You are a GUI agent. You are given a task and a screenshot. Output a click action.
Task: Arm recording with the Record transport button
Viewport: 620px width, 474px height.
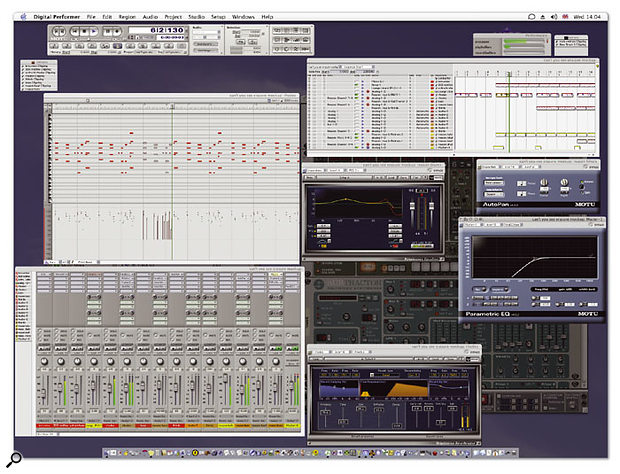click(117, 32)
